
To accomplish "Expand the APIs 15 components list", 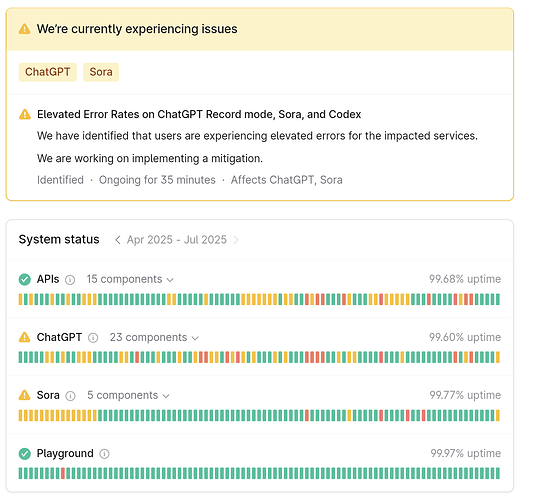I will [x=130, y=279].
